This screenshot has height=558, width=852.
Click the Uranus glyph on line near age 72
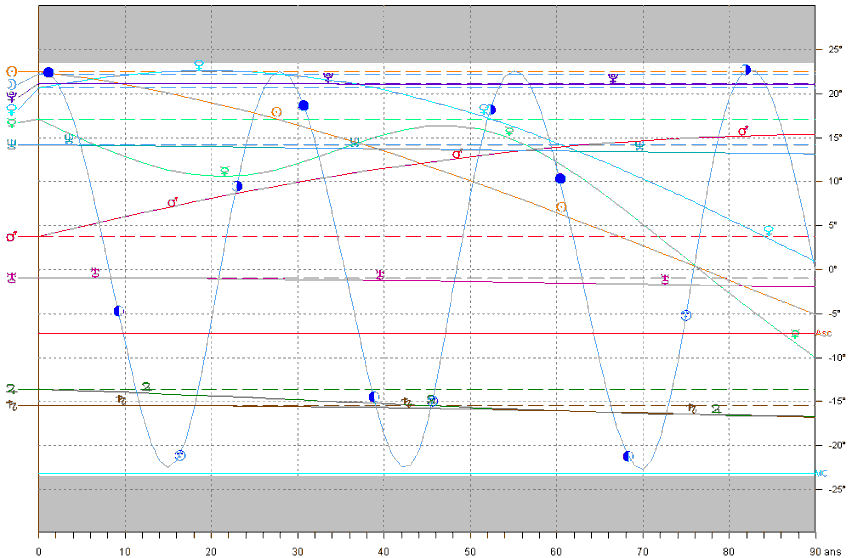[x=665, y=279]
